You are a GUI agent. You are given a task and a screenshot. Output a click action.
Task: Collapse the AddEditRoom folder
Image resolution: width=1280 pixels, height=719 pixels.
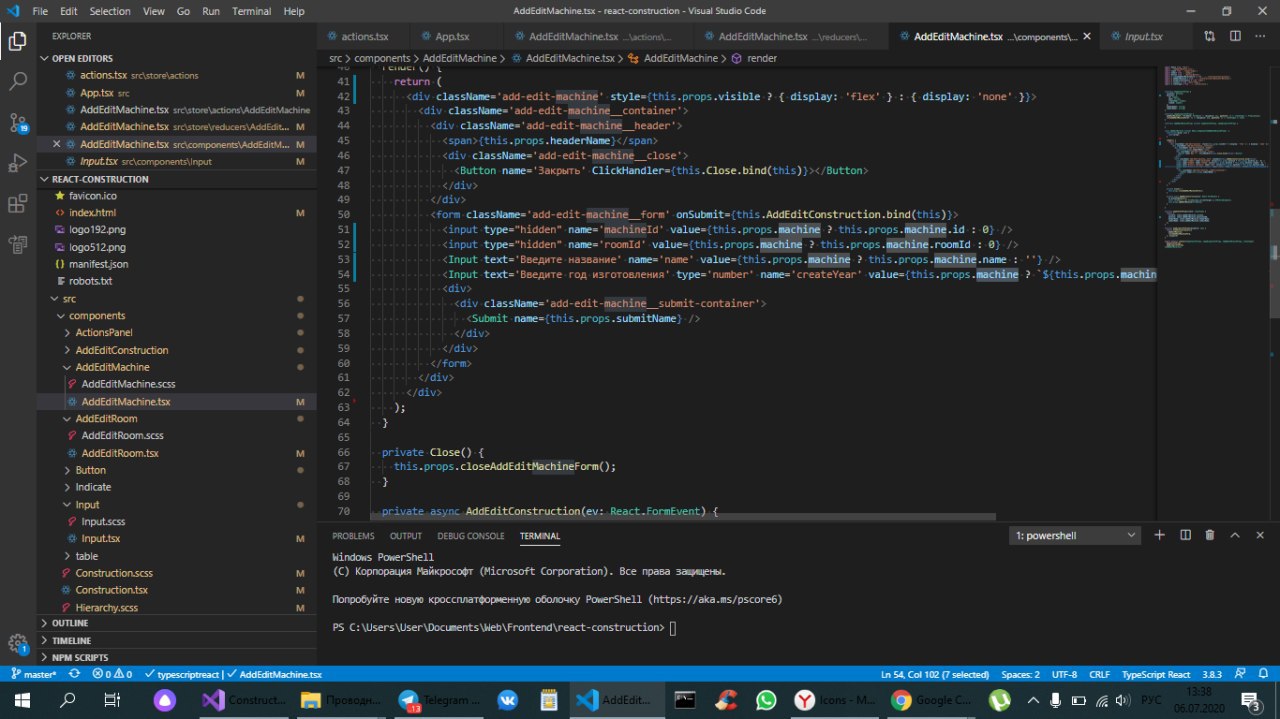click(x=106, y=419)
